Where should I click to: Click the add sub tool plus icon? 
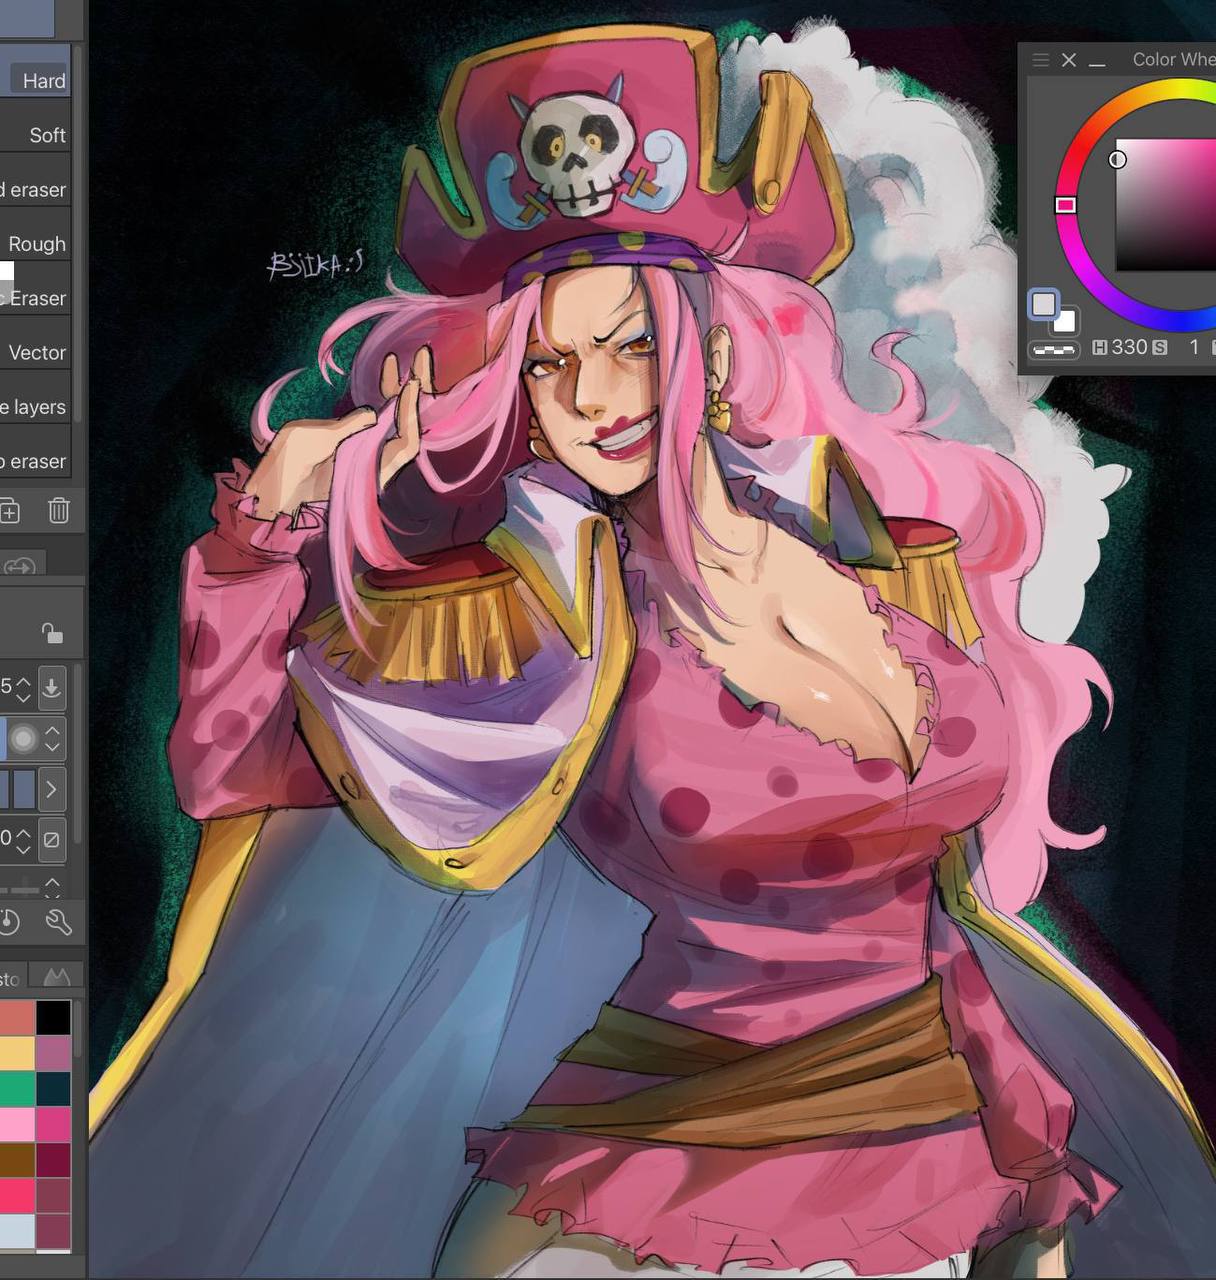[9, 511]
